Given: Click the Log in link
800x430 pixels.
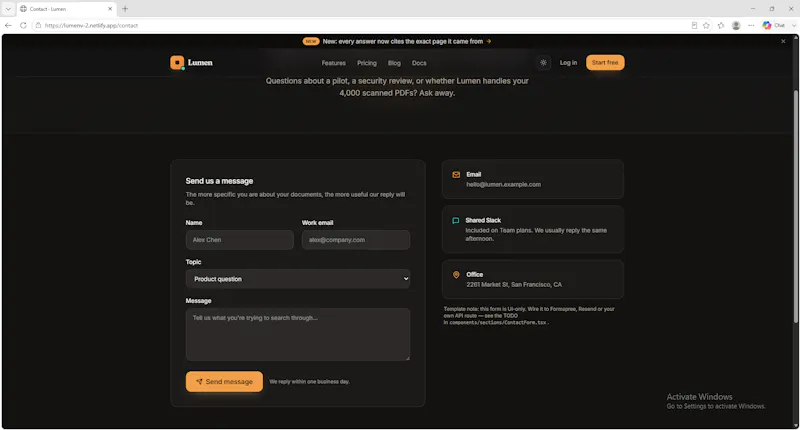Looking at the screenshot, I should tap(568, 62).
